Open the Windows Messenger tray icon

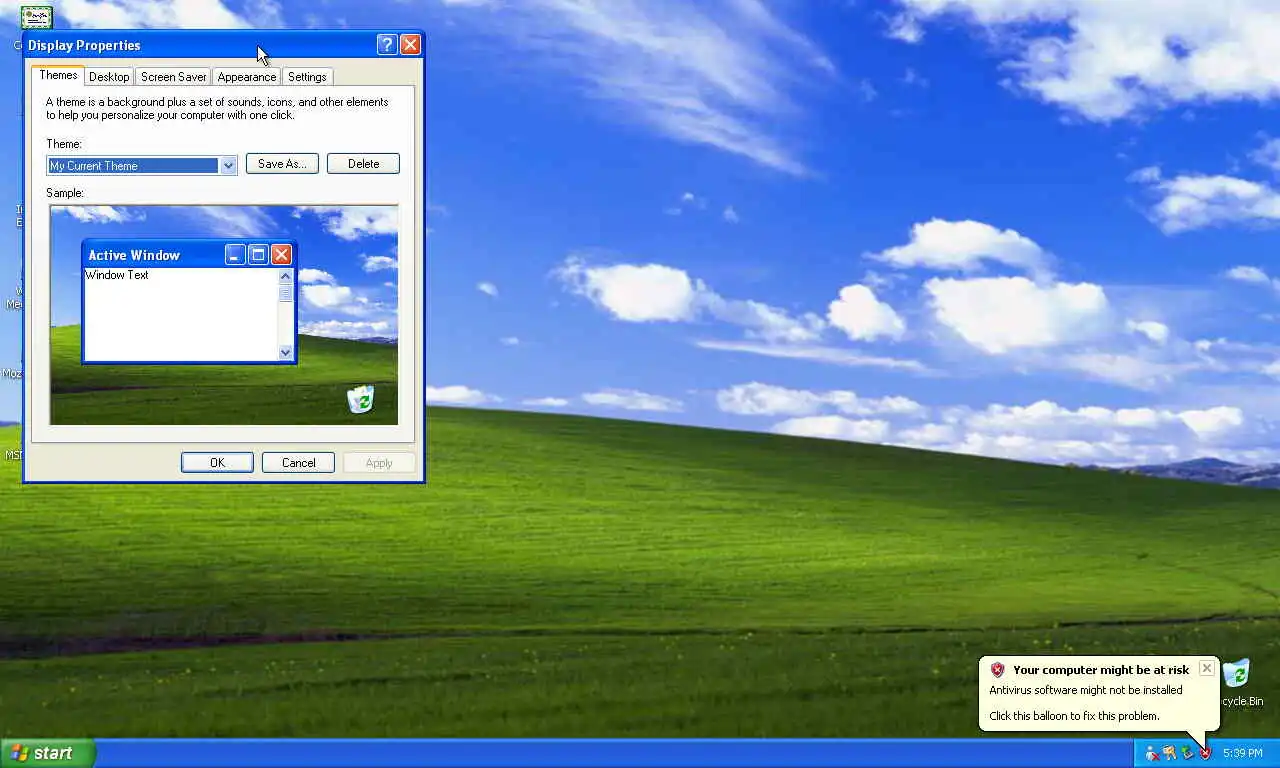1152,753
